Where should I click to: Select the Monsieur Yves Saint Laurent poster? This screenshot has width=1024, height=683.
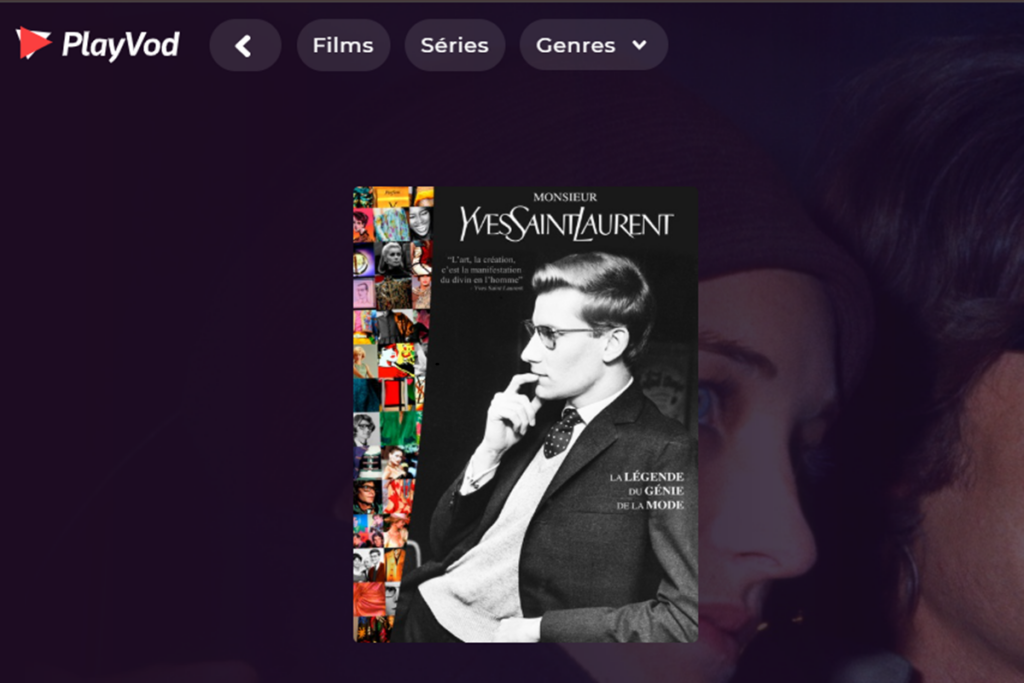coord(526,415)
